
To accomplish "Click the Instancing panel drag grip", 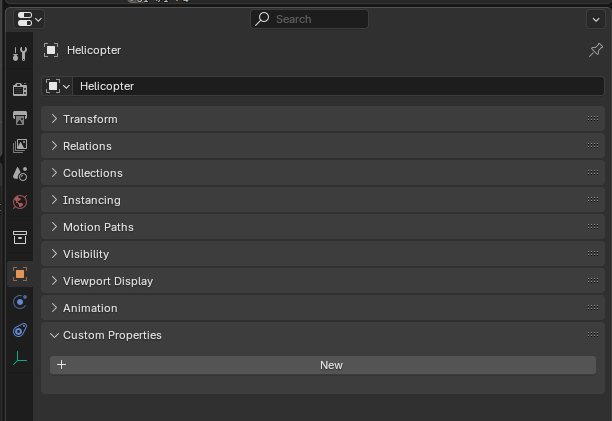I will coord(592,199).
